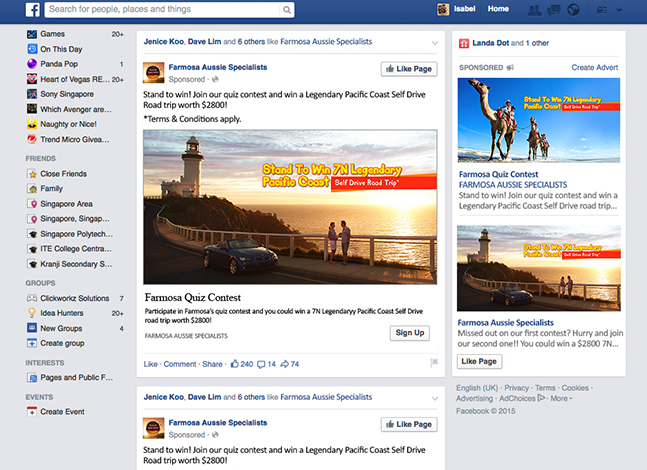Open the lighthouse ad image in first post
The image size is (647, 470).
click(x=290, y=207)
